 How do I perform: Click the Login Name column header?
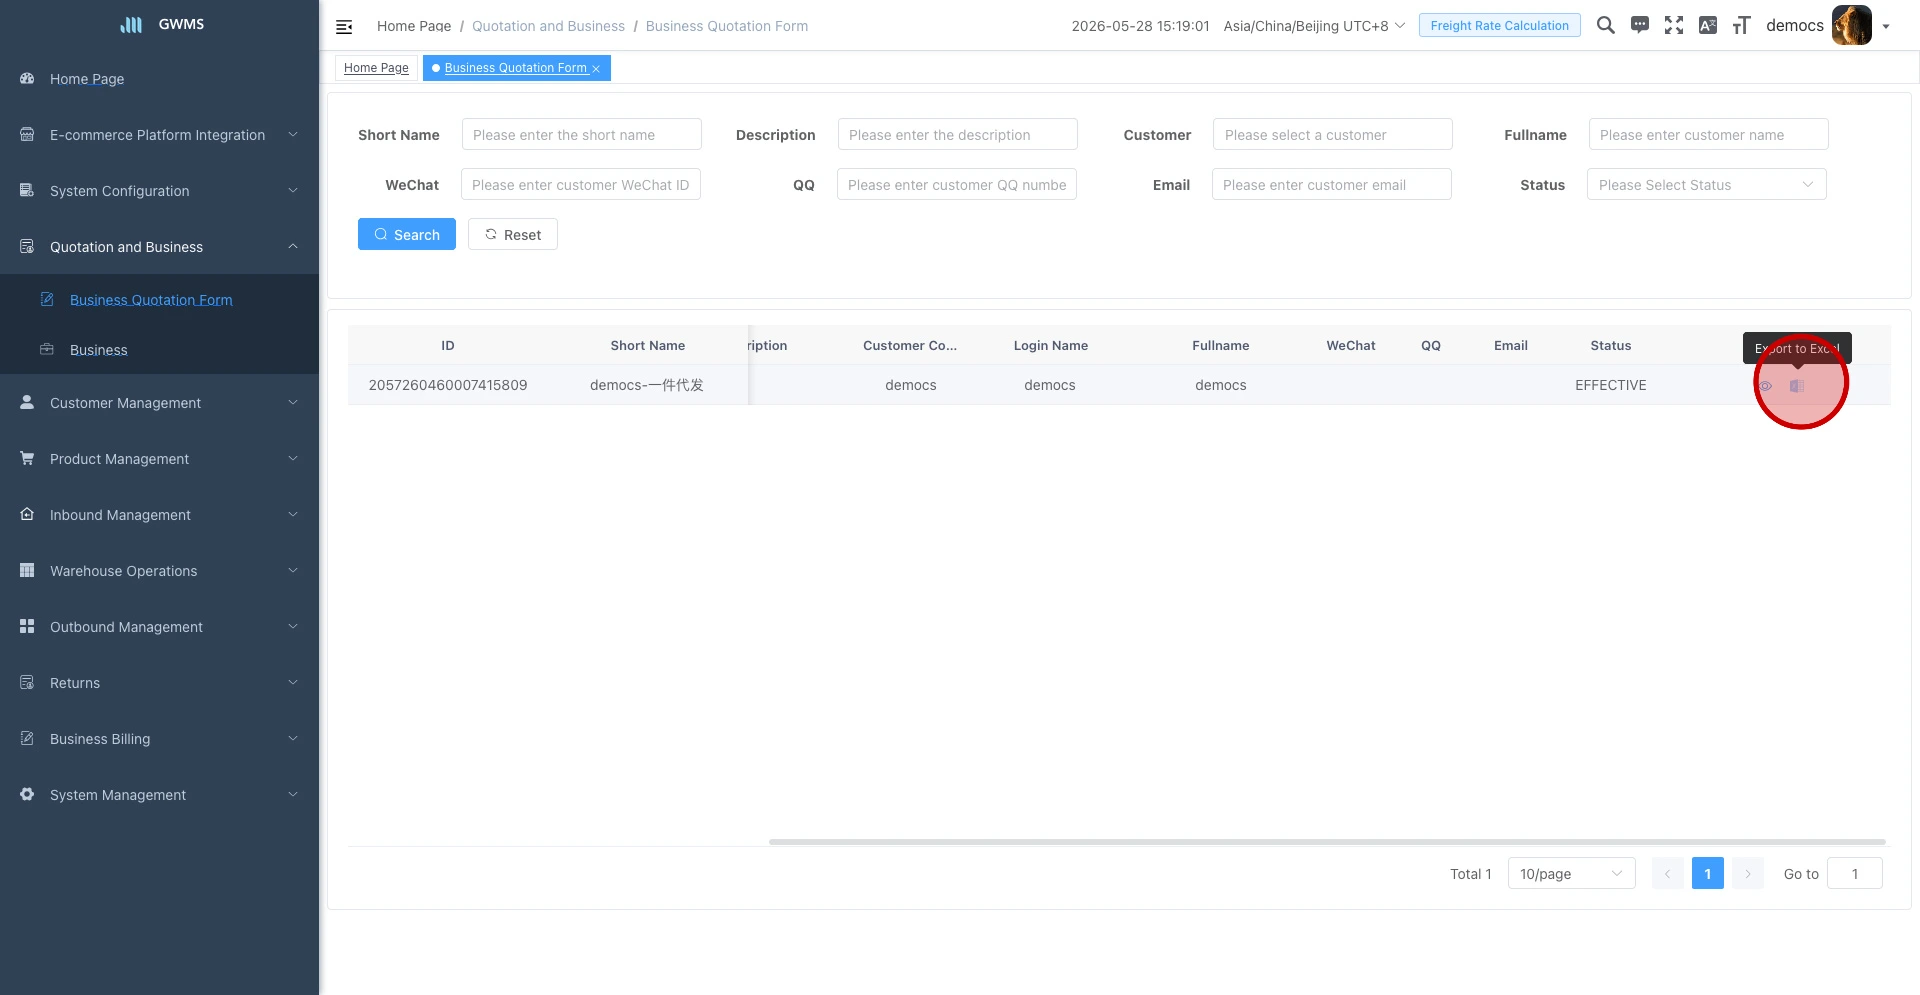(x=1050, y=346)
